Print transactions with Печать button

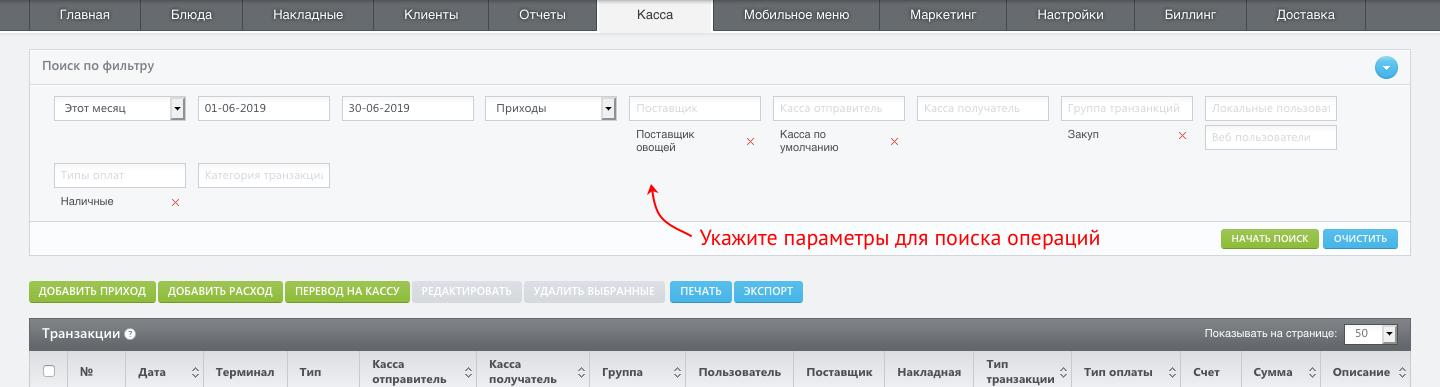[x=701, y=292]
